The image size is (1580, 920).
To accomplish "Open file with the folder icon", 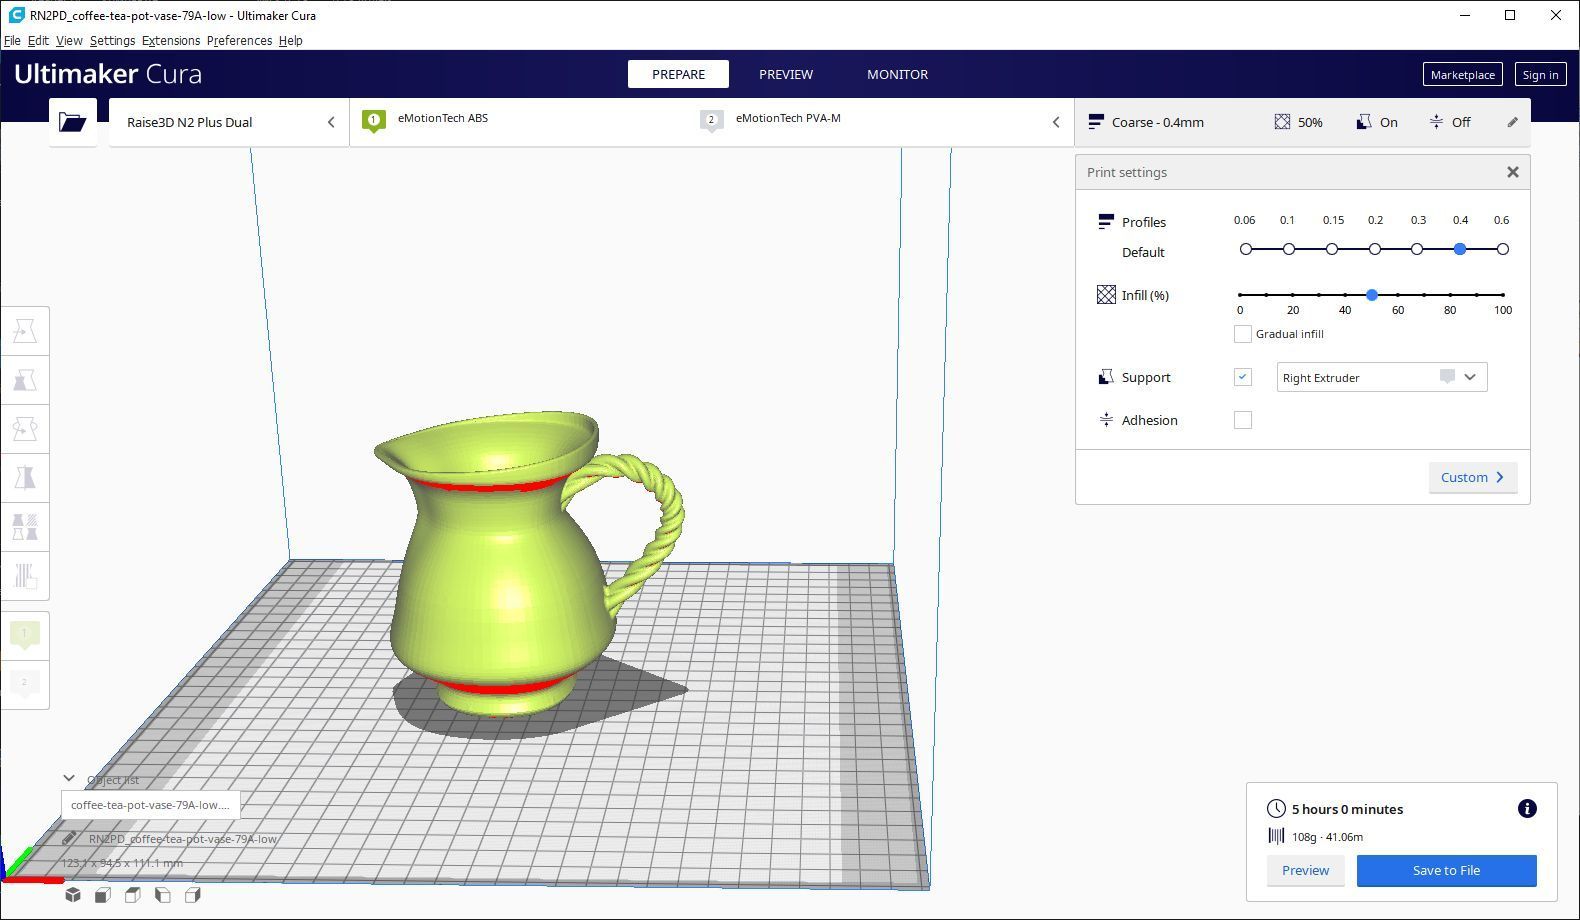I will tap(73, 122).
